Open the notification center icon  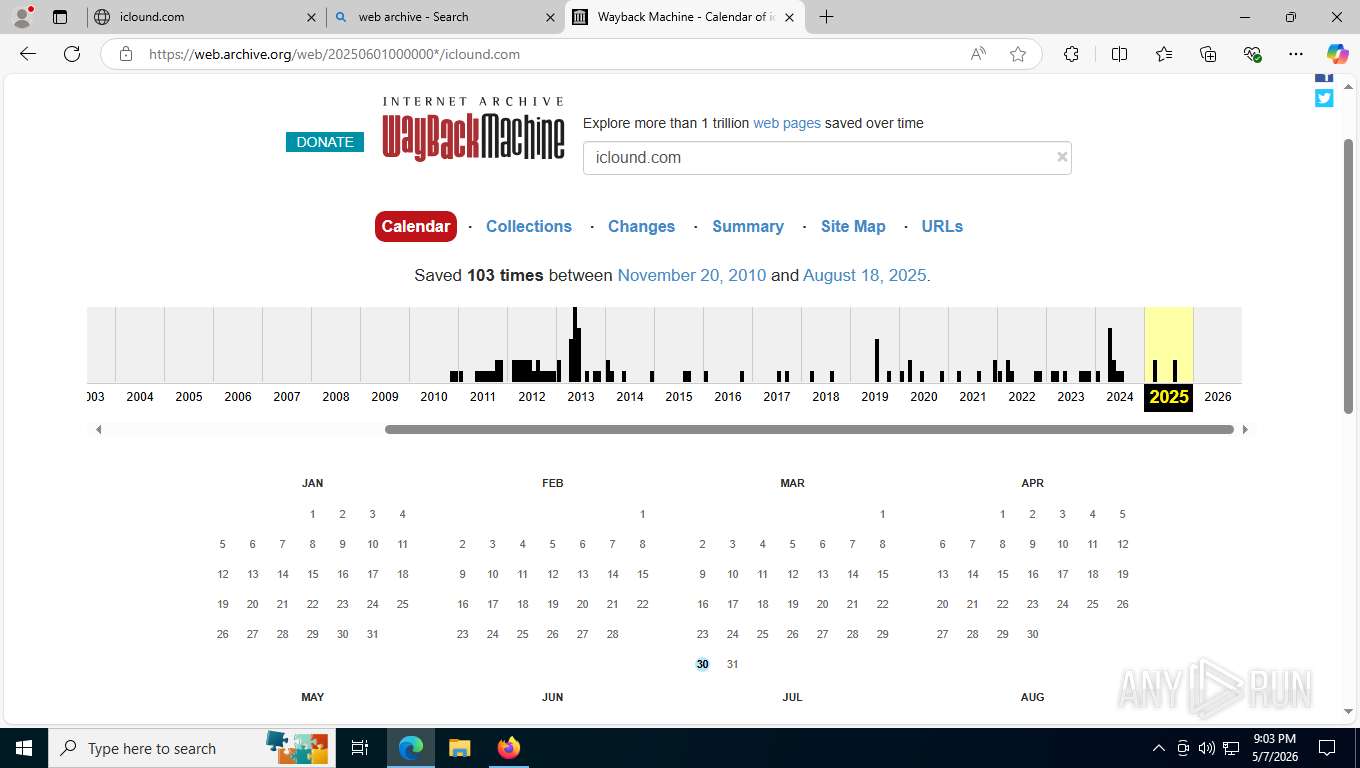pos(1326,748)
